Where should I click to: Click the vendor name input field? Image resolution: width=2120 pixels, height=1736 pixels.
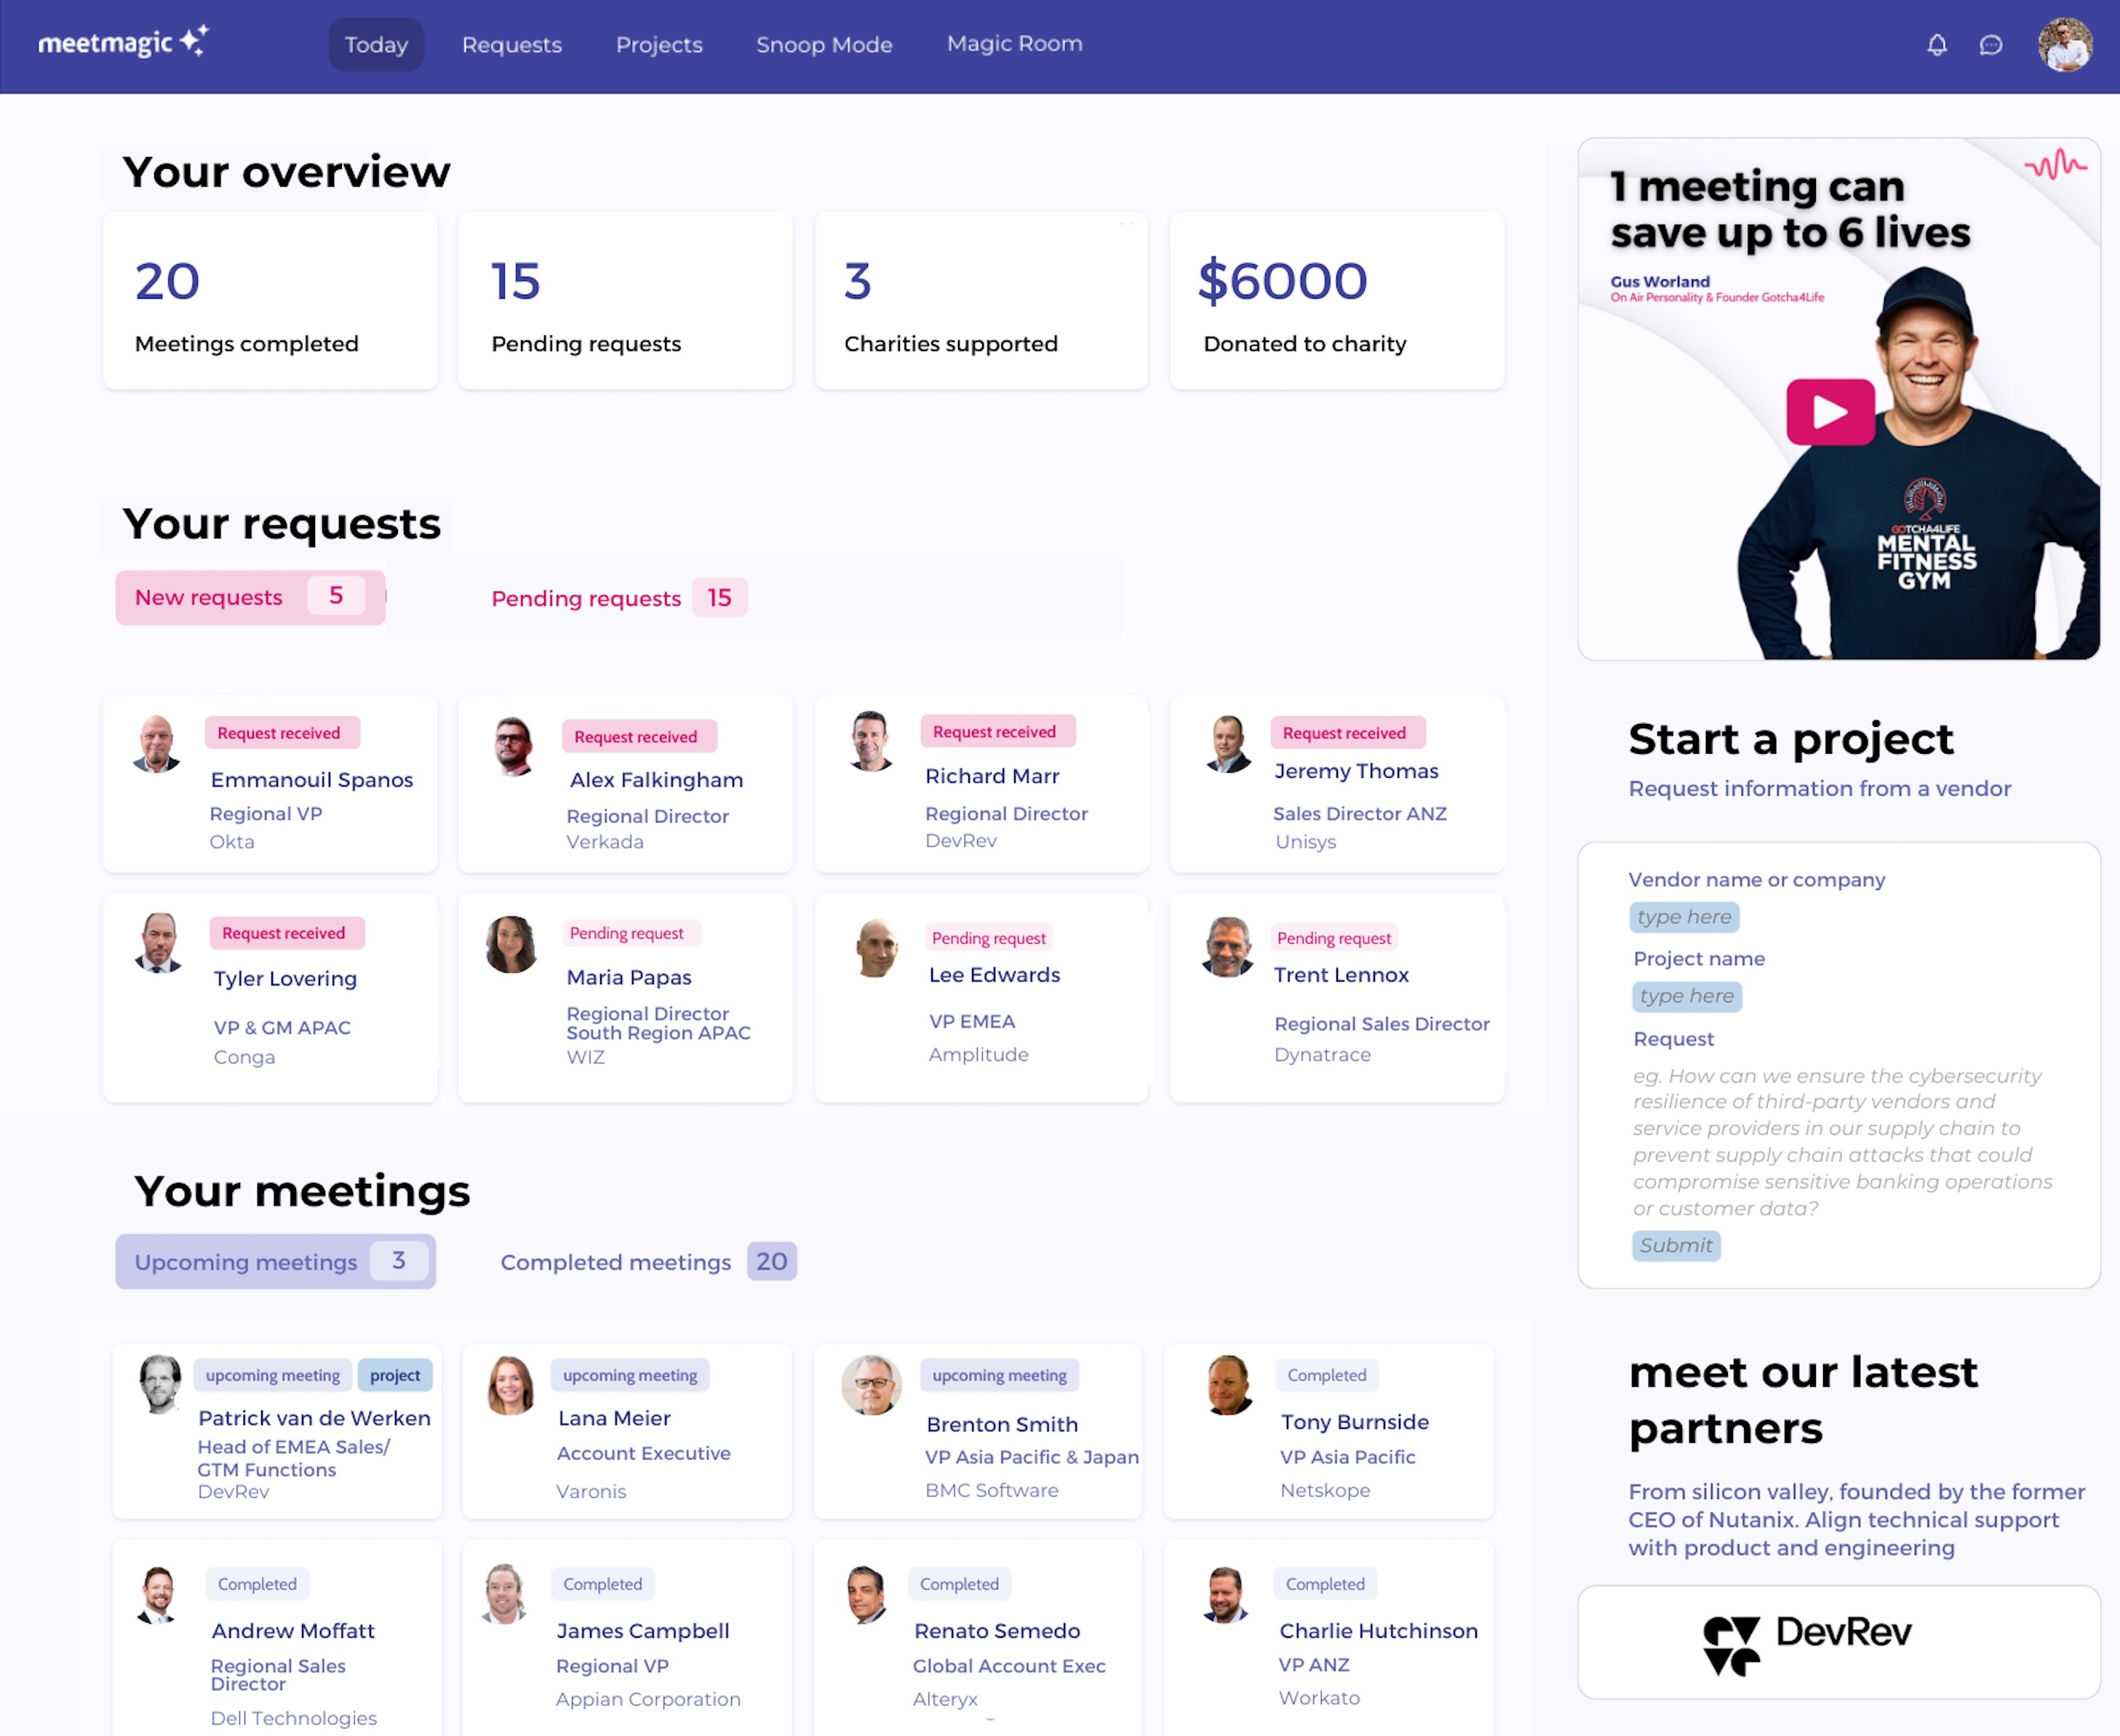point(1681,915)
